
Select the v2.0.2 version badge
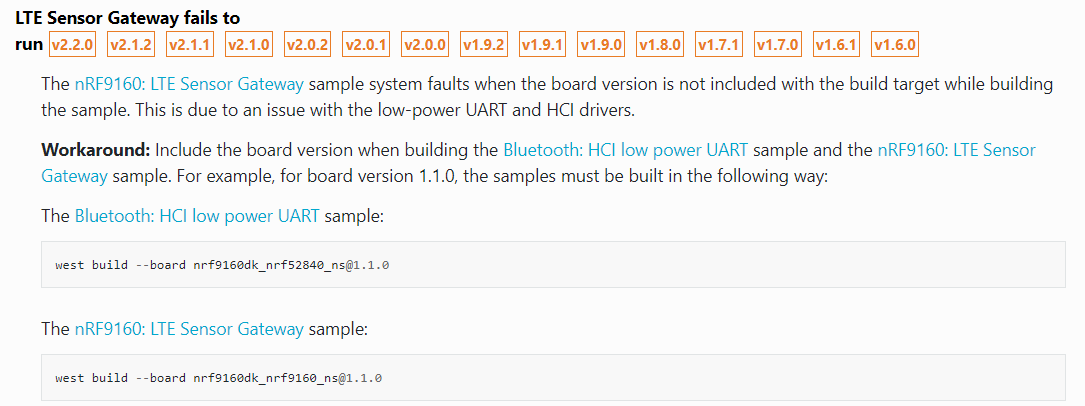coord(307,45)
